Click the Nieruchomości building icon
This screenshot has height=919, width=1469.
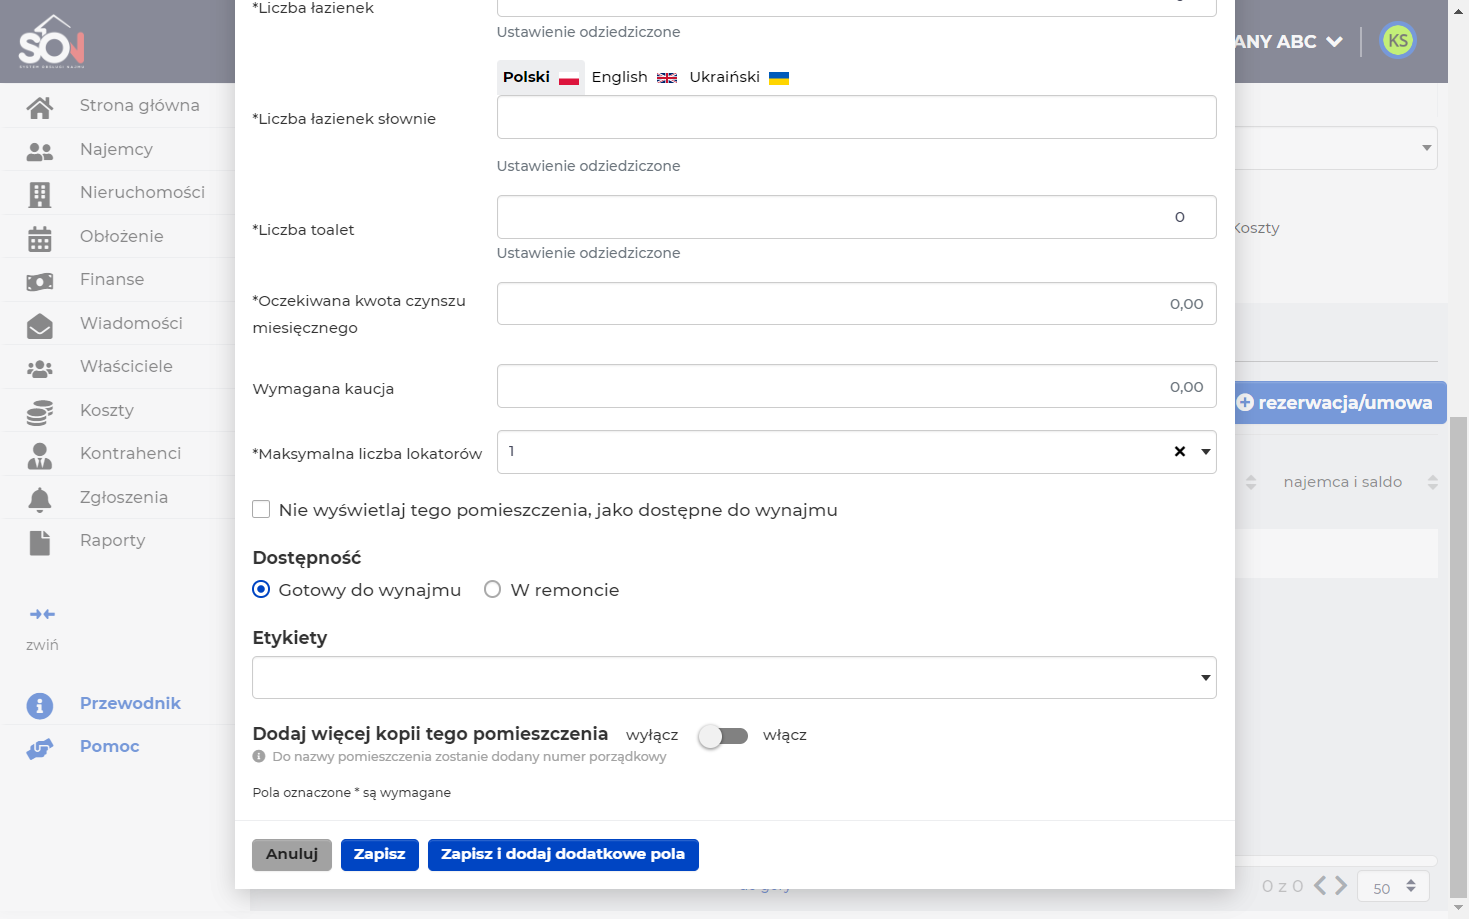pyautogui.click(x=40, y=194)
